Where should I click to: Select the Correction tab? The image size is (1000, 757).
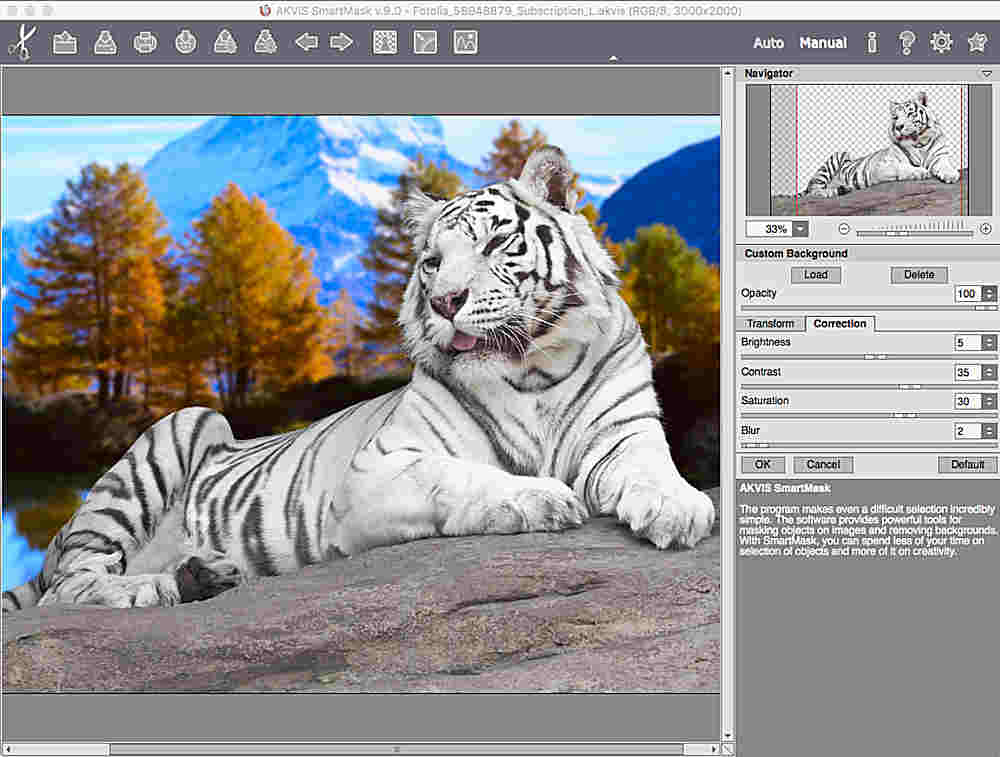pos(840,324)
